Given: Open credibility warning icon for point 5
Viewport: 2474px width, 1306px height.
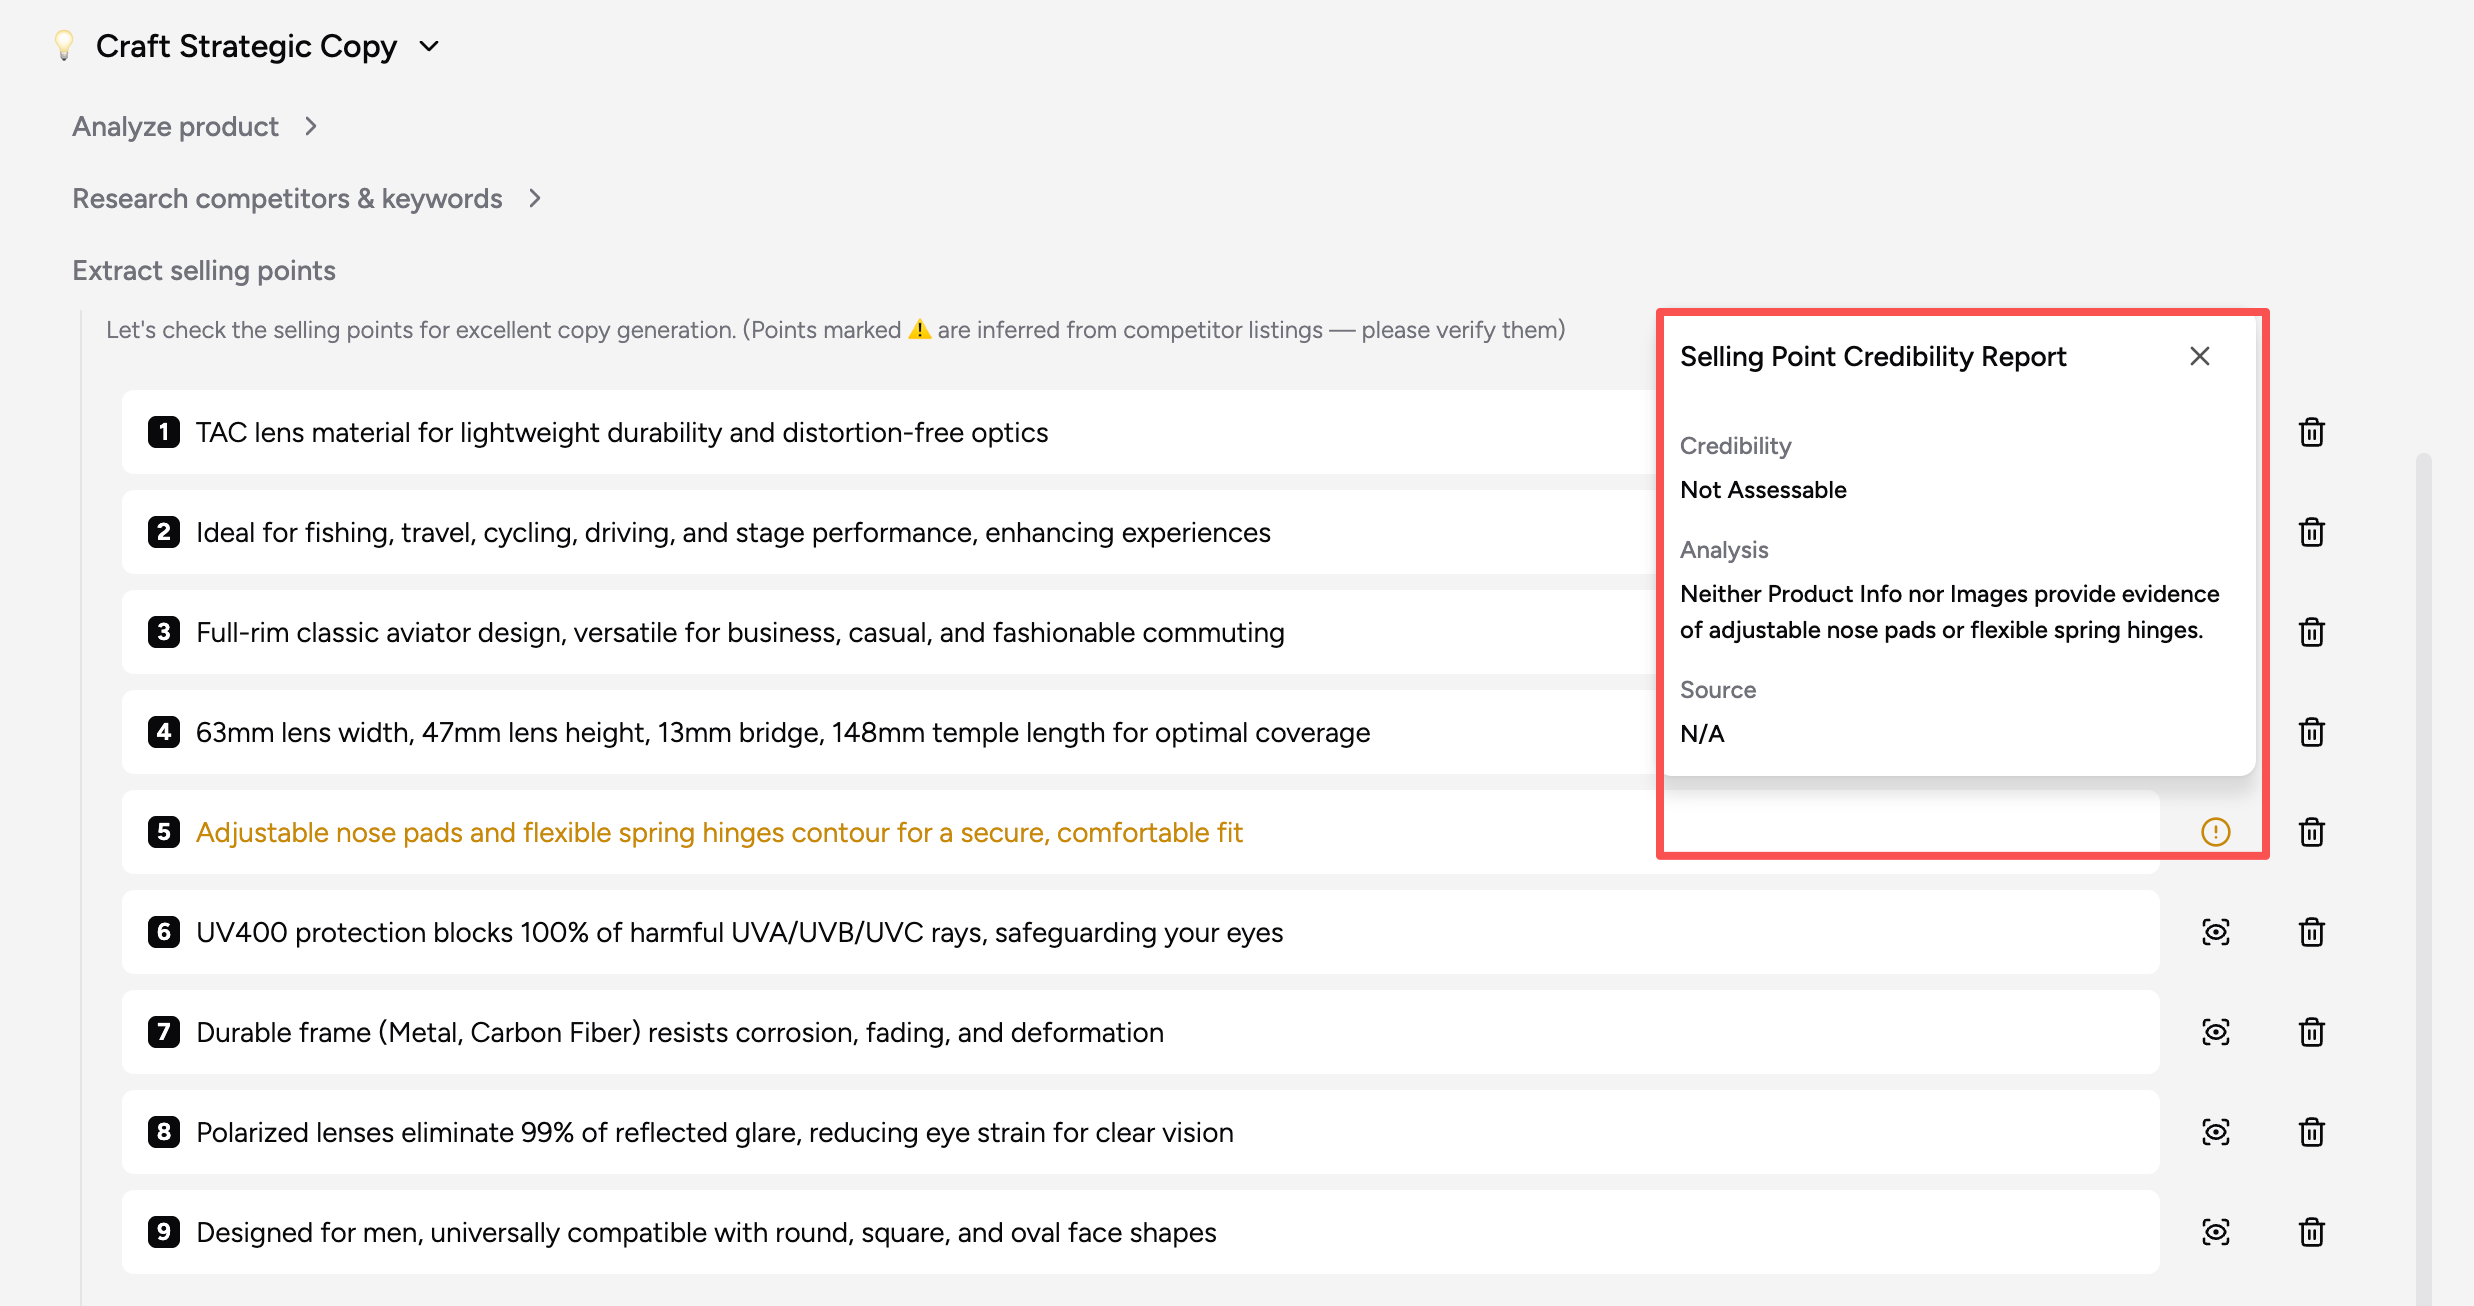Looking at the screenshot, I should click(x=2216, y=832).
